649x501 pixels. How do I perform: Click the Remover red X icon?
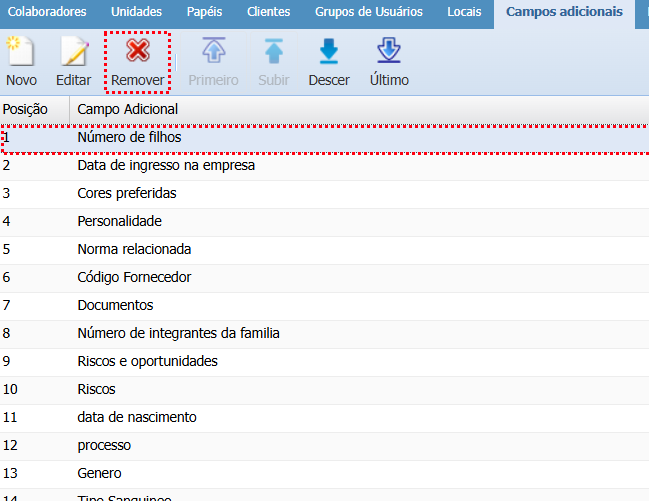(138, 52)
